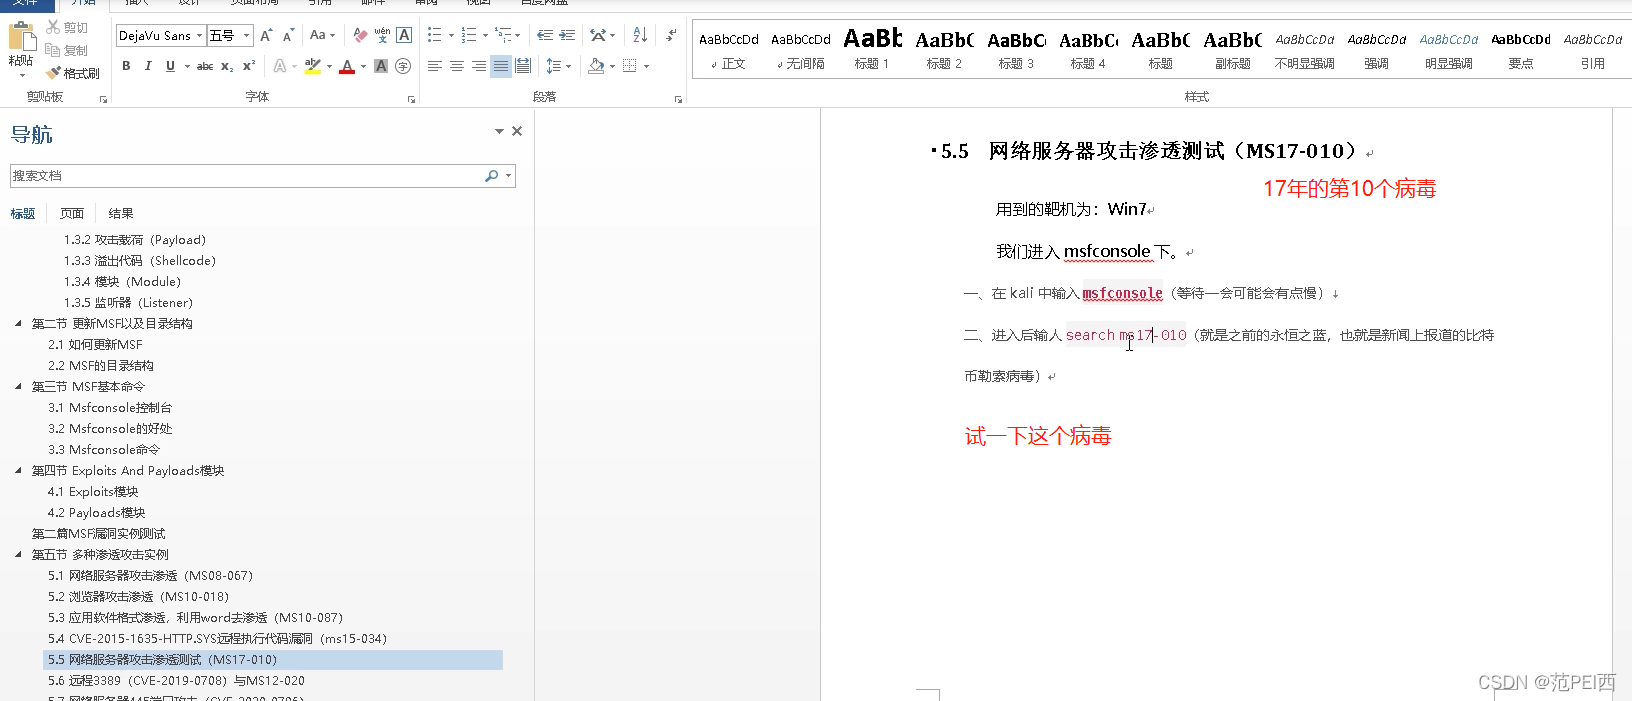This screenshot has width=1632, height=701.
Task: Open borders dropdown arrow
Action: pos(646,66)
